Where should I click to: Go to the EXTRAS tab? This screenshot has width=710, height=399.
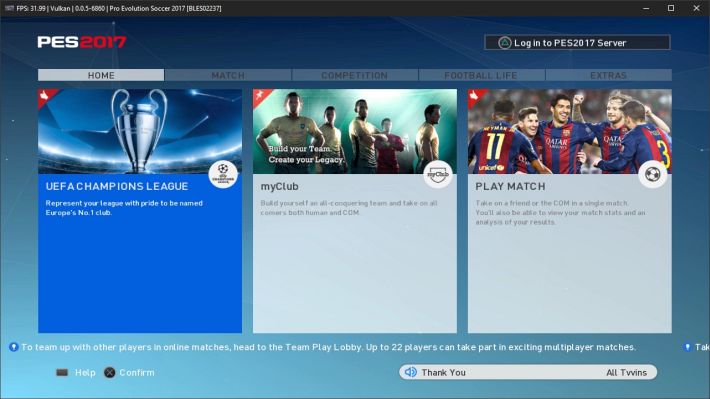[609, 75]
